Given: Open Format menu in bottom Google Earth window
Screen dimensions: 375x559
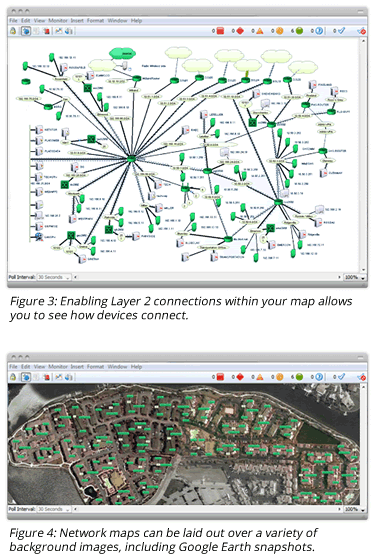Looking at the screenshot, I should (95, 366).
